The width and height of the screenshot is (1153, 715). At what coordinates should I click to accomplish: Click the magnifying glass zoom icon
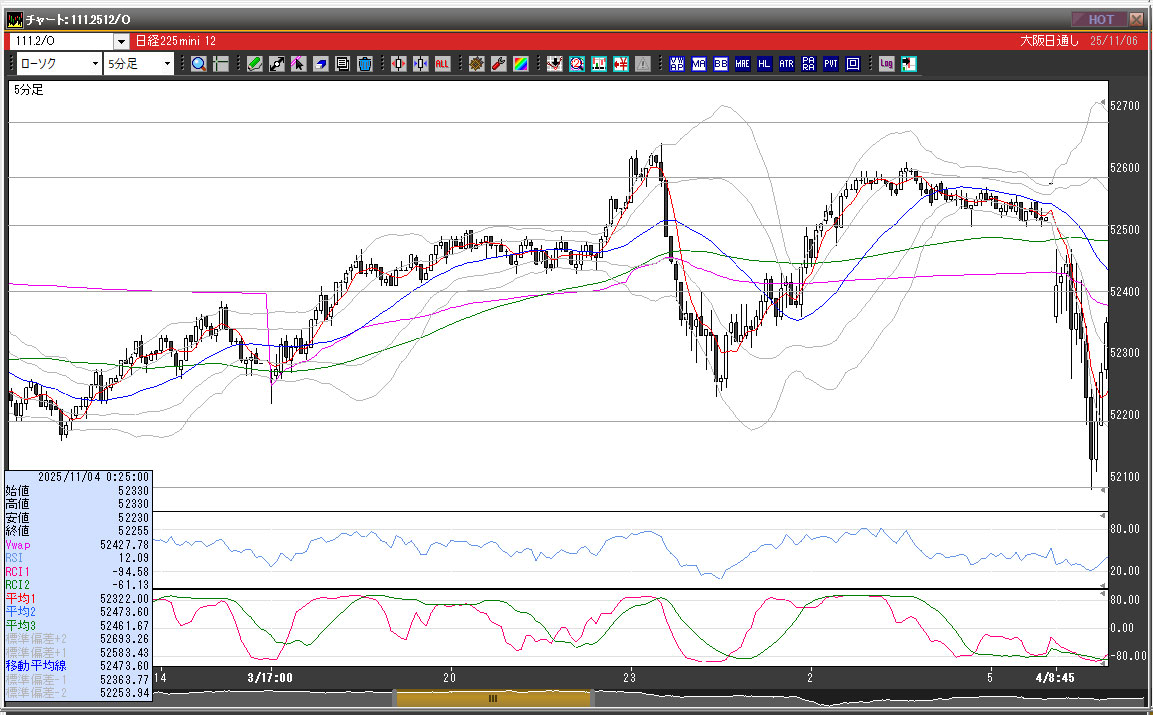(x=198, y=64)
